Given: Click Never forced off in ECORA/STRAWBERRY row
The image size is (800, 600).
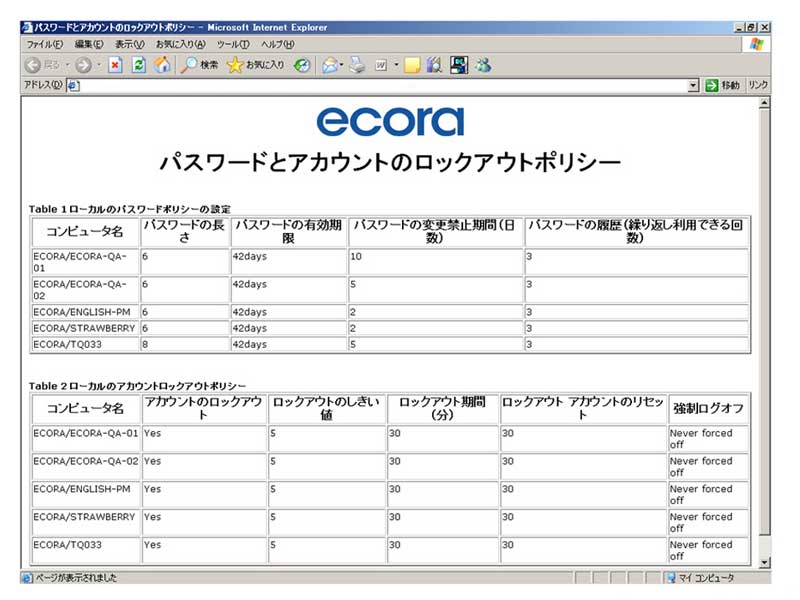Looking at the screenshot, I should [x=701, y=522].
